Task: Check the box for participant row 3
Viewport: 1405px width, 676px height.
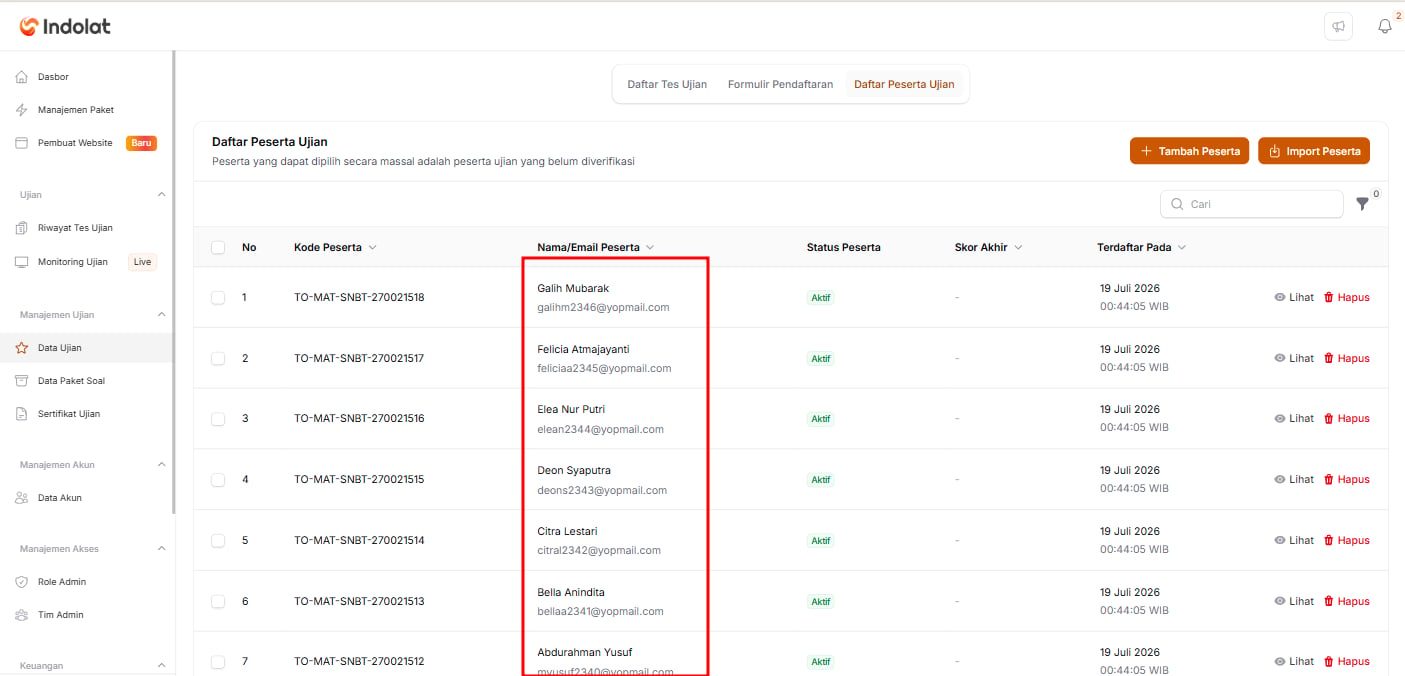Action: pos(218,419)
